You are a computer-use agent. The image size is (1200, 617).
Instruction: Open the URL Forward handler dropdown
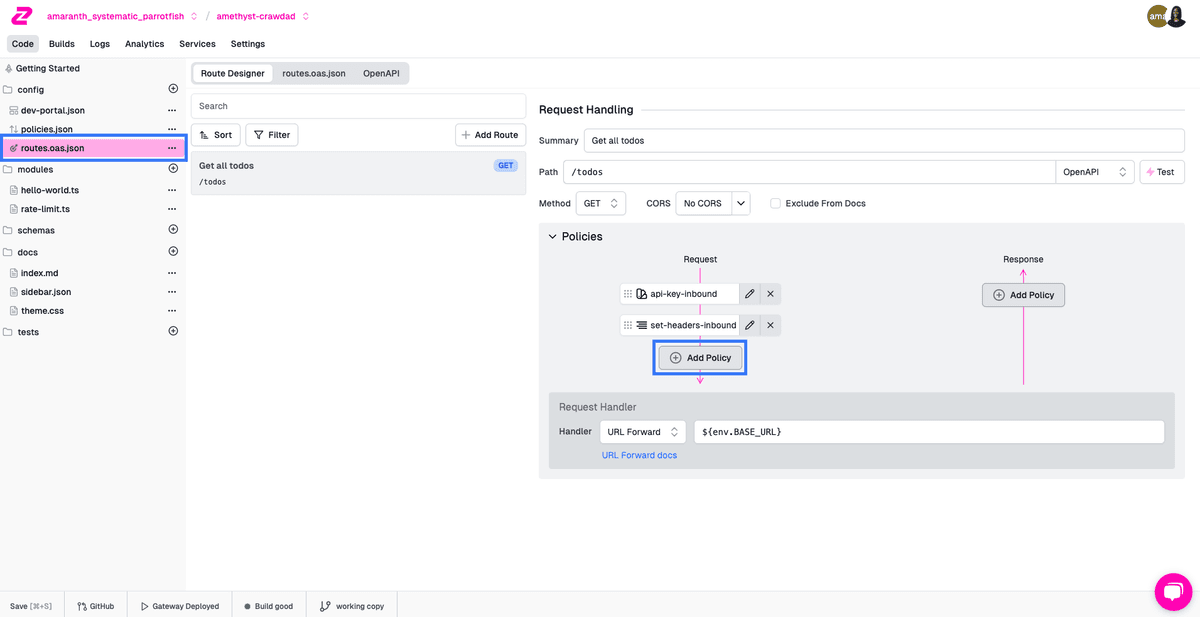tap(642, 432)
